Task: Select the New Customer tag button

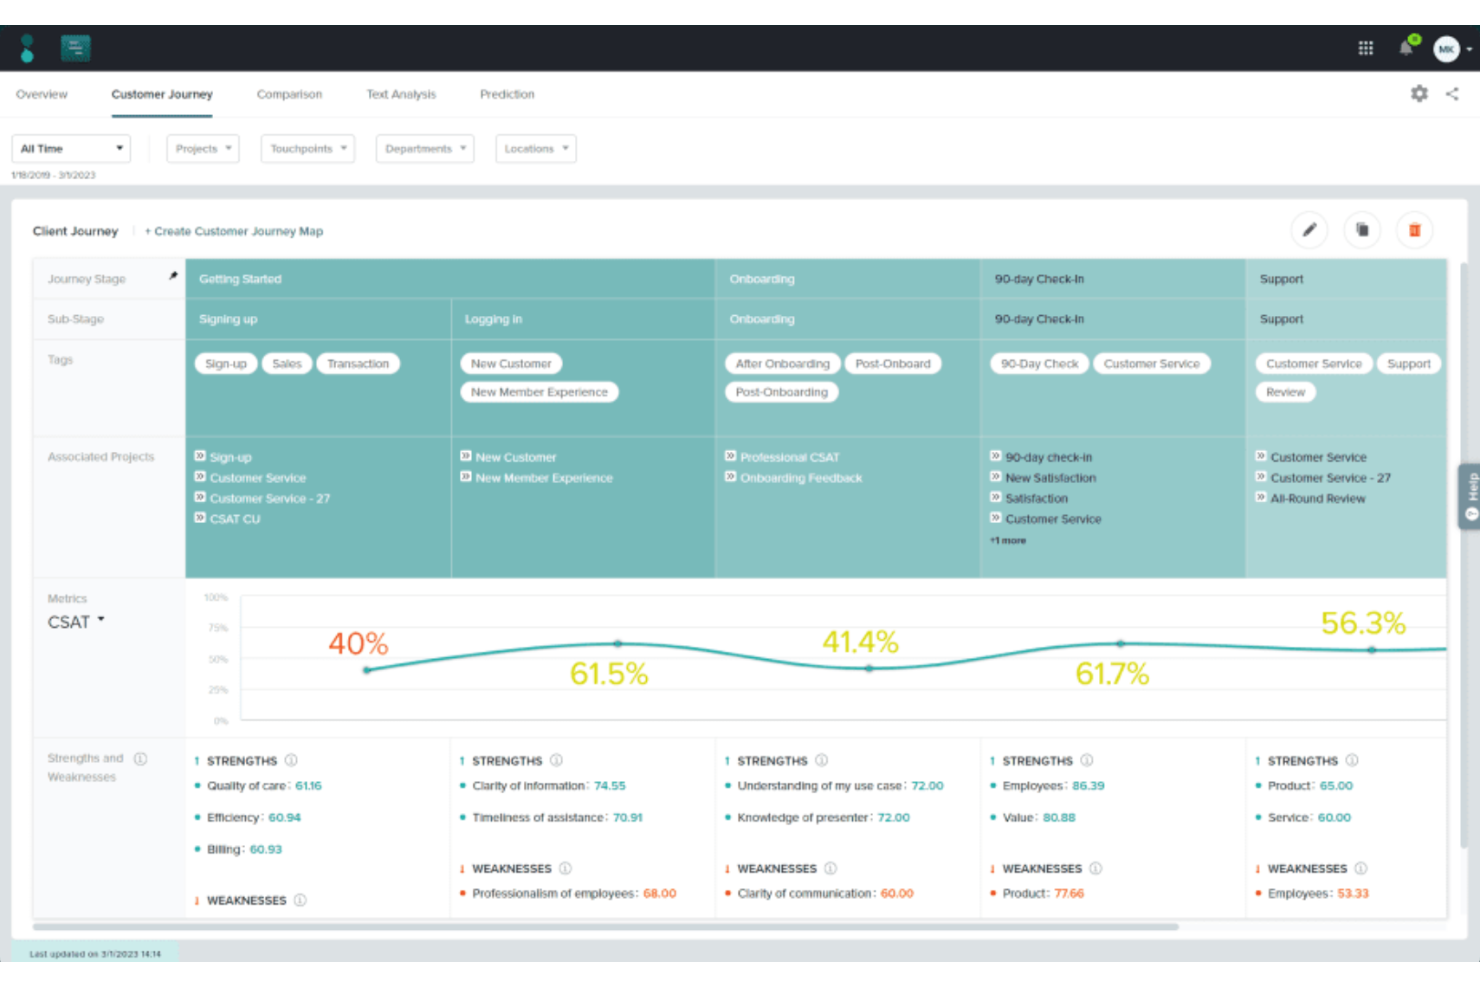Action: [x=511, y=363]
